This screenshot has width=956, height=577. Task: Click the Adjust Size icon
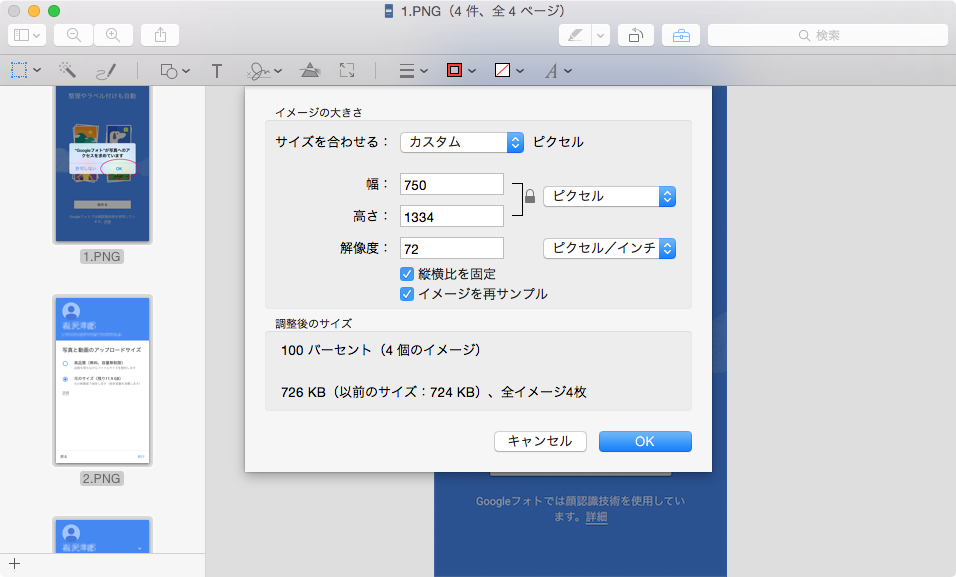click(347, 70)
